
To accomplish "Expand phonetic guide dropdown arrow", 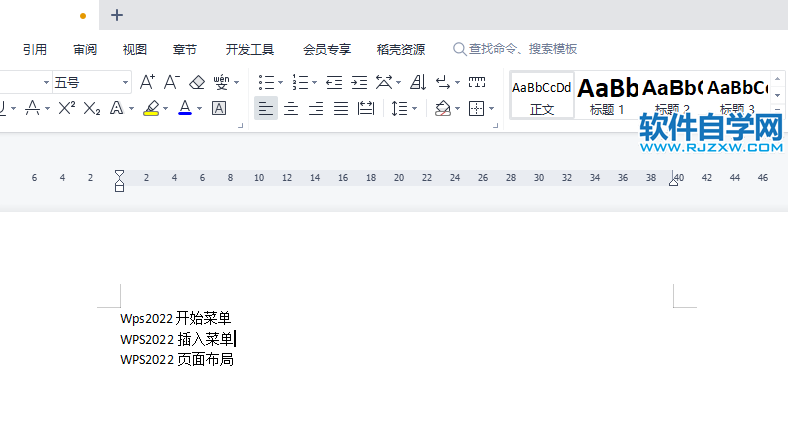I will pyautogui.click(x=236, y=82).
